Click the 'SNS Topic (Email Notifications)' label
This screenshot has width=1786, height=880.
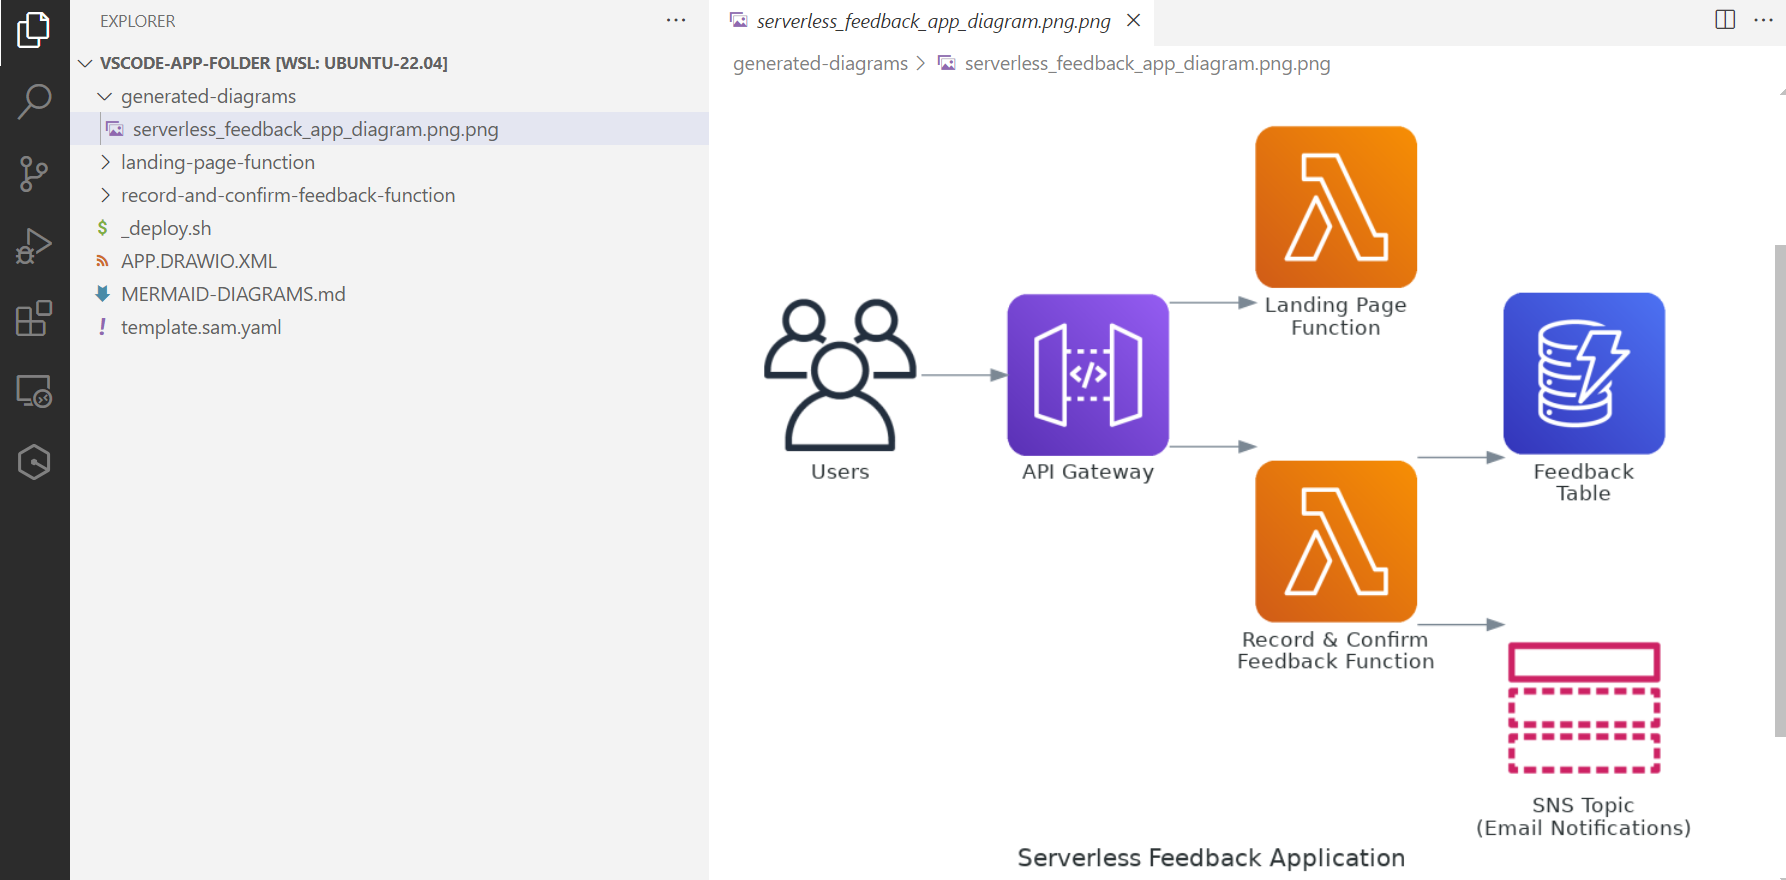tap(1584, 817)
